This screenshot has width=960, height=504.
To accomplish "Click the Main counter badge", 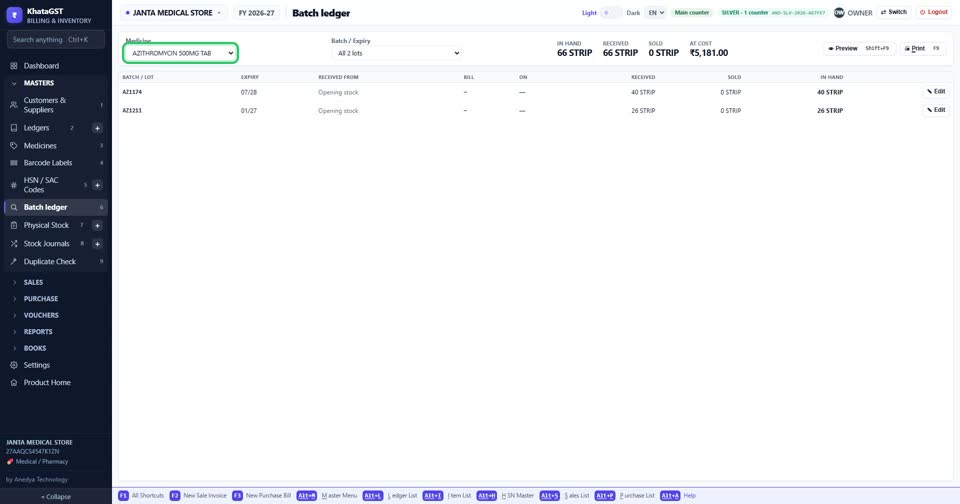I will point(692,13).
